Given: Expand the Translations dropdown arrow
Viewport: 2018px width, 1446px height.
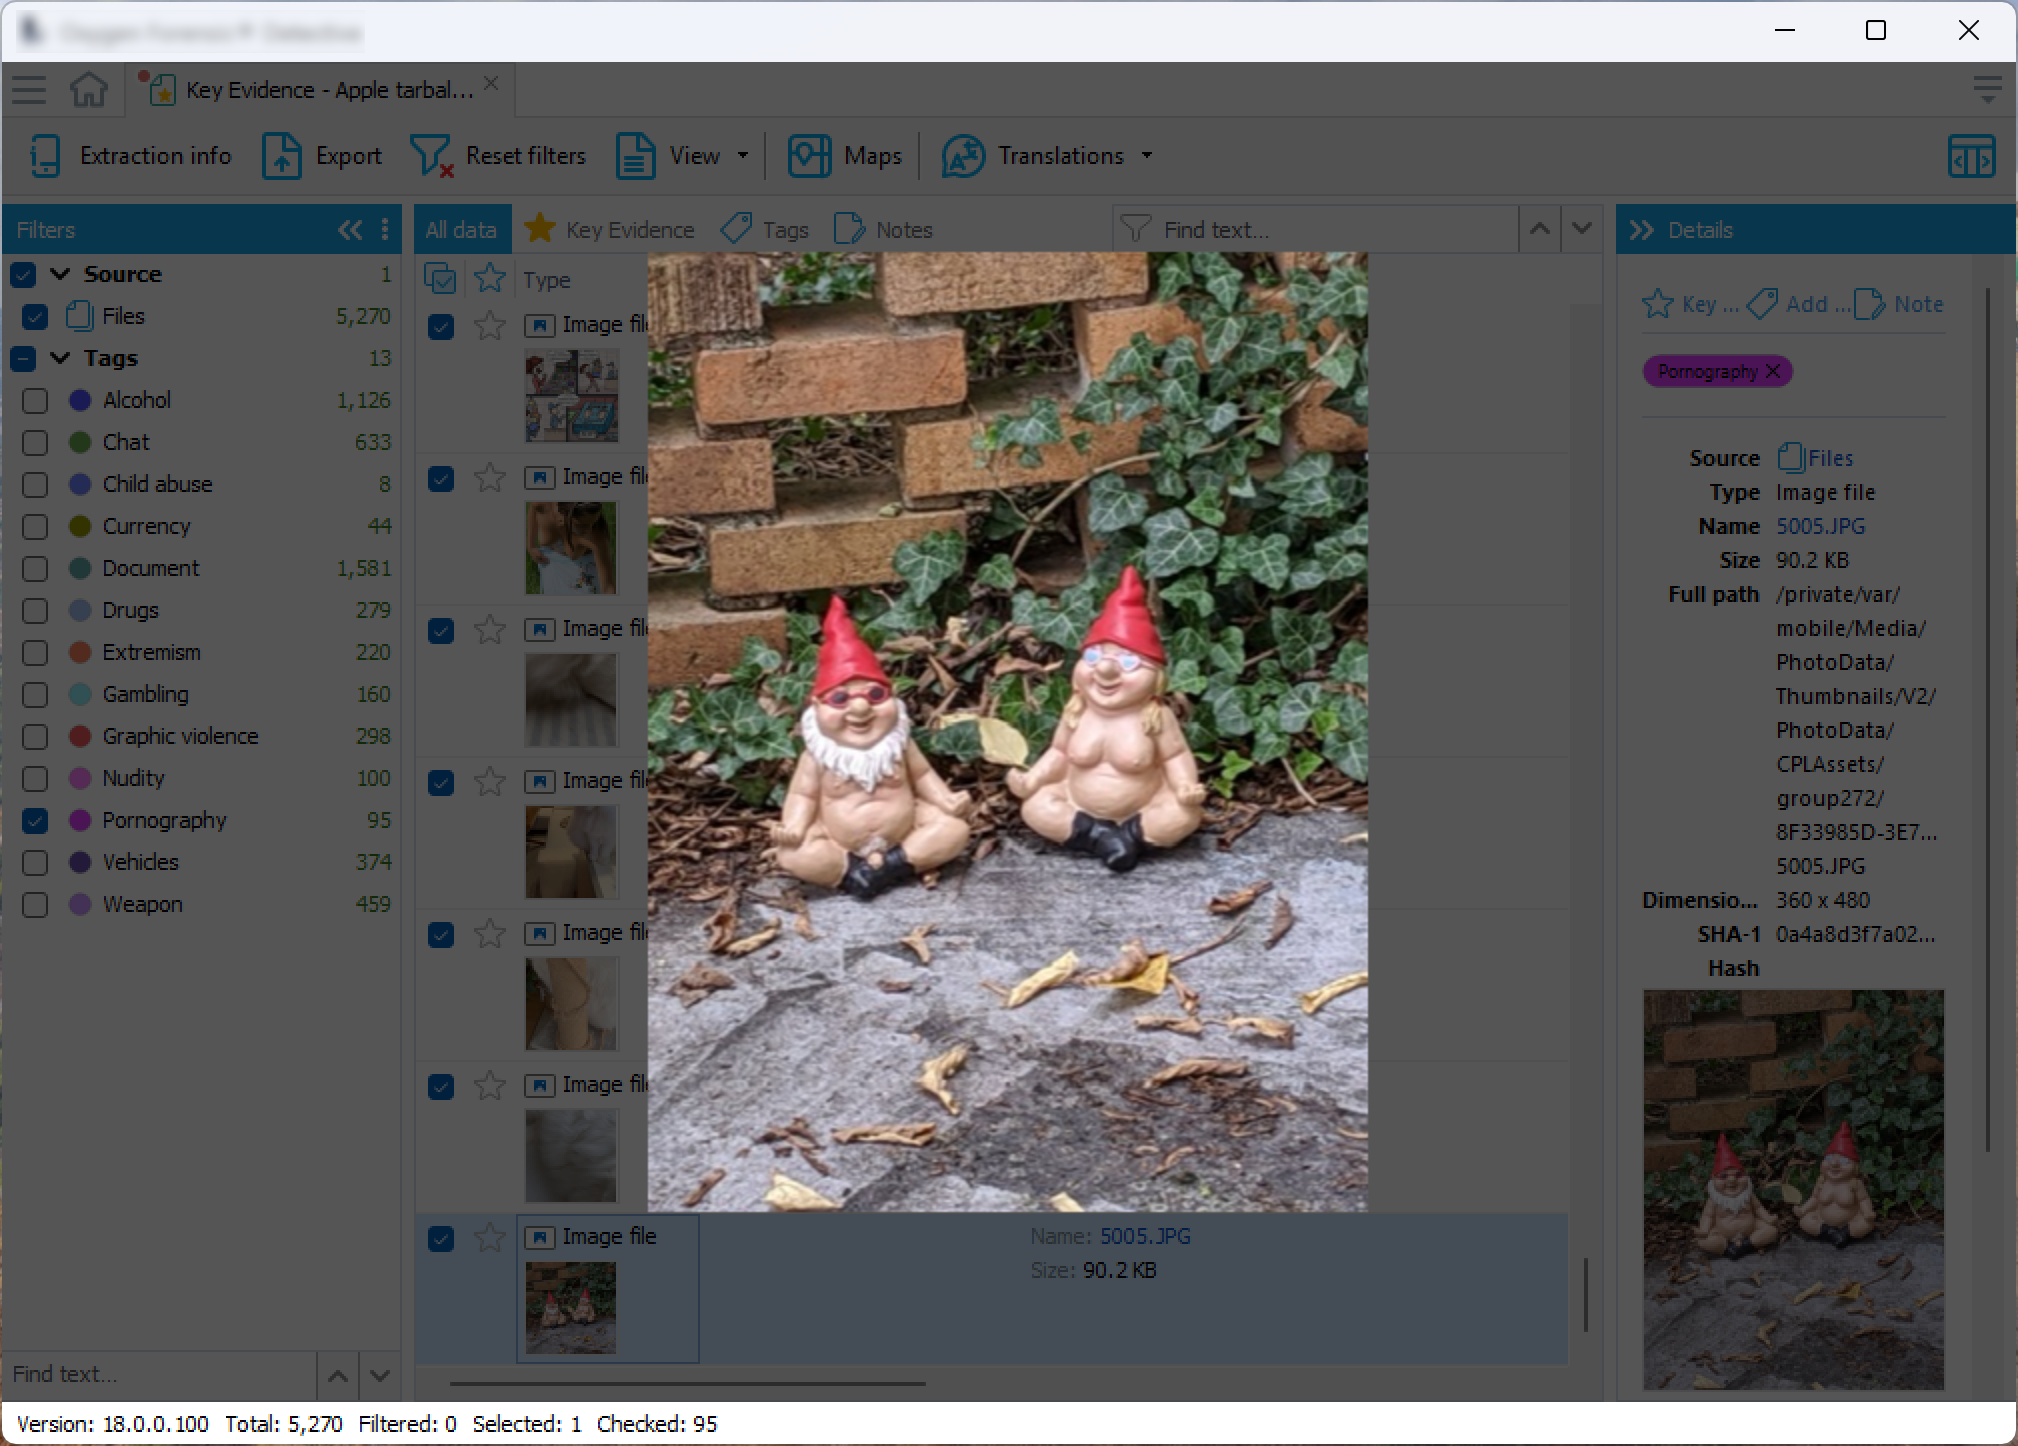Looking at the screenshot, I should coord(1147,156).
